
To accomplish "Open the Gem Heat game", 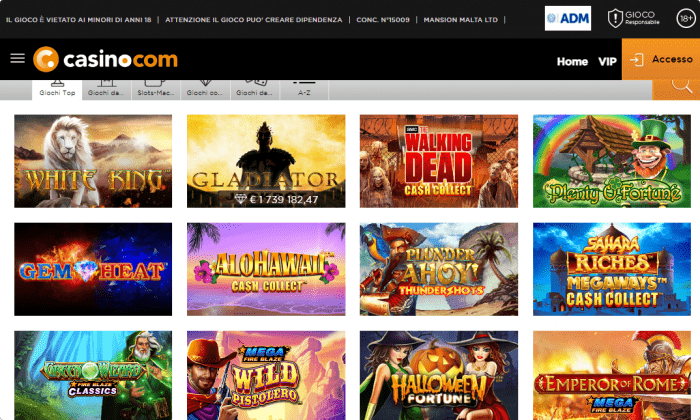I will [93, 269].
